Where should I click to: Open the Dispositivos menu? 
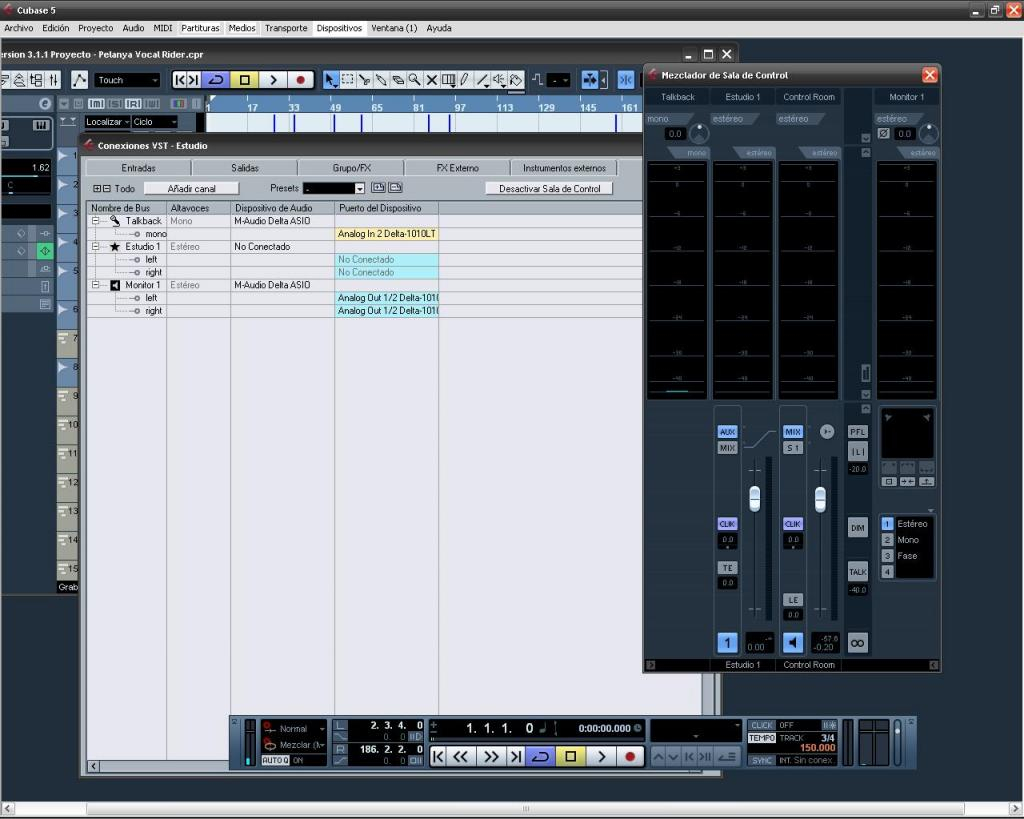click(339, 28)
